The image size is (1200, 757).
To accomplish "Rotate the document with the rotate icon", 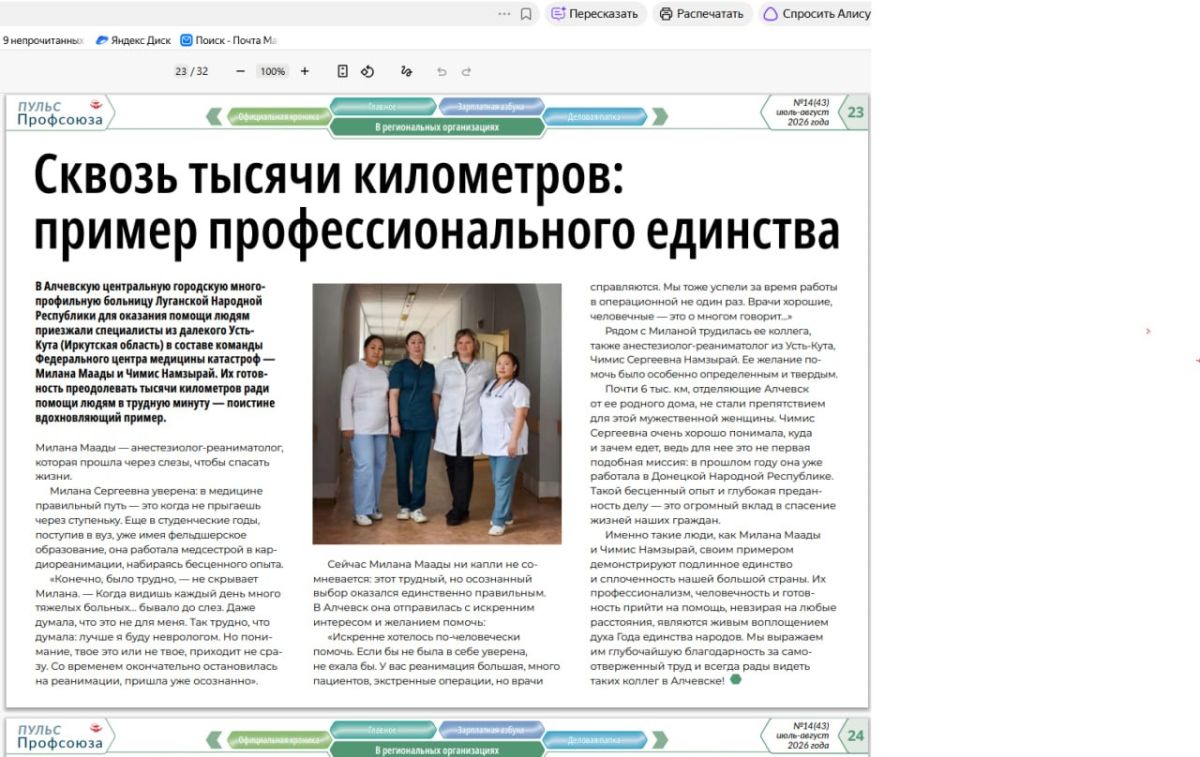I will coord(367,71).
